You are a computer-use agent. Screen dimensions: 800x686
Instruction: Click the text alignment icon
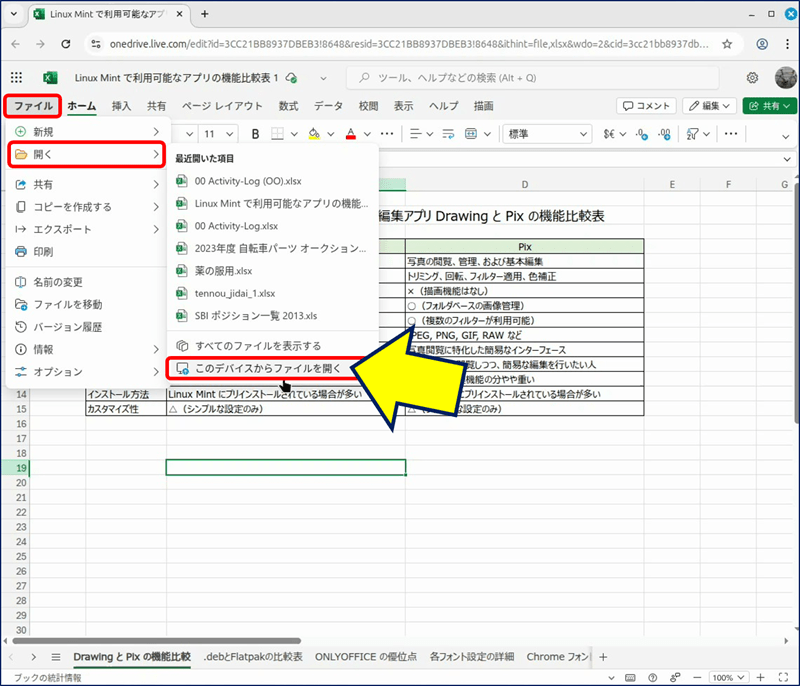tap(416, 134)
